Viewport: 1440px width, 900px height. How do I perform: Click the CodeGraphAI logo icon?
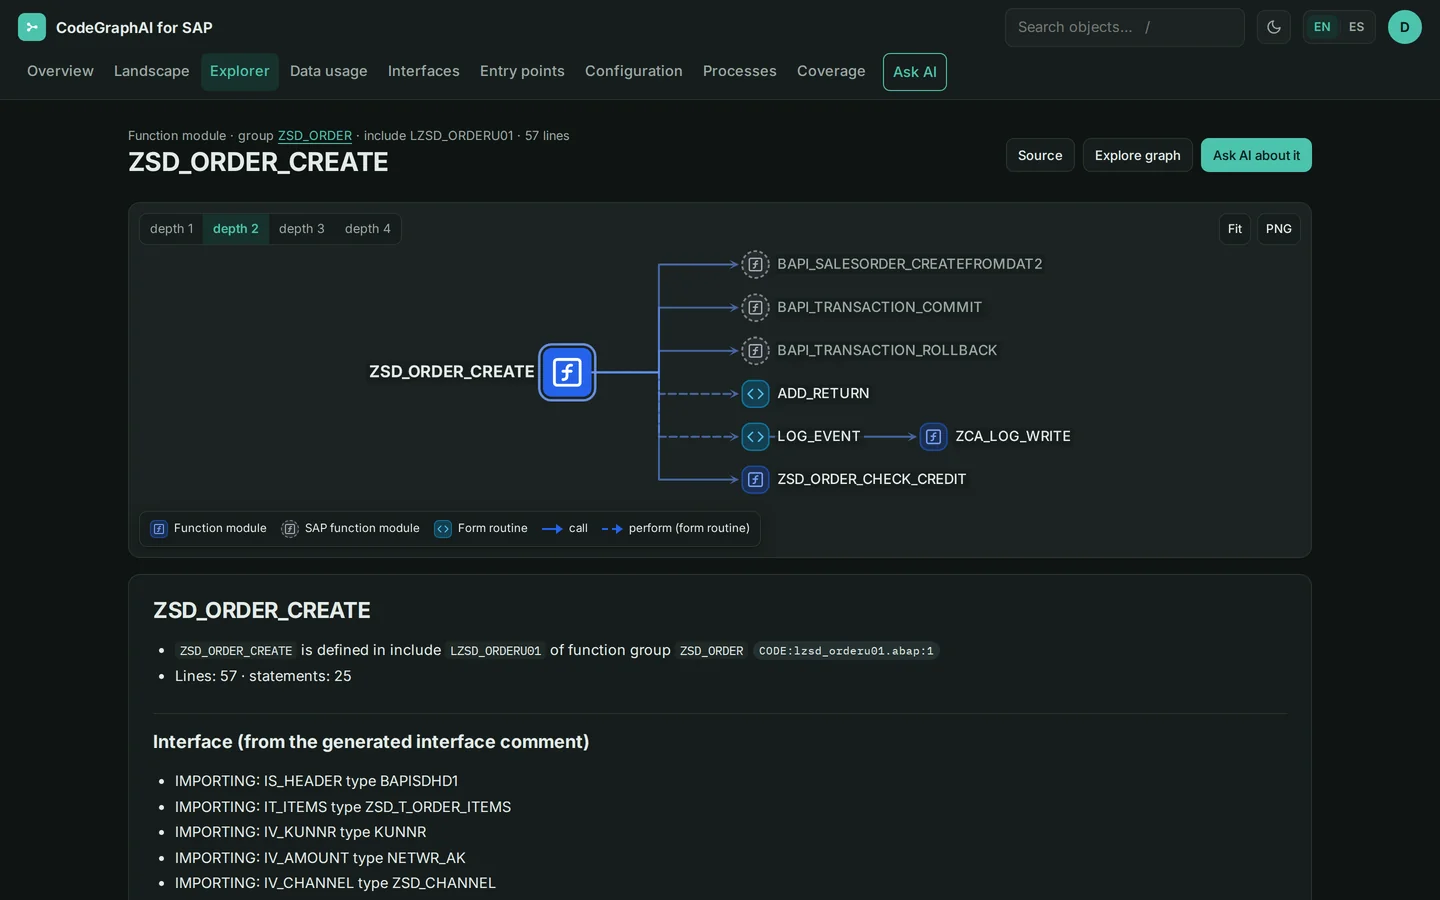32,27
